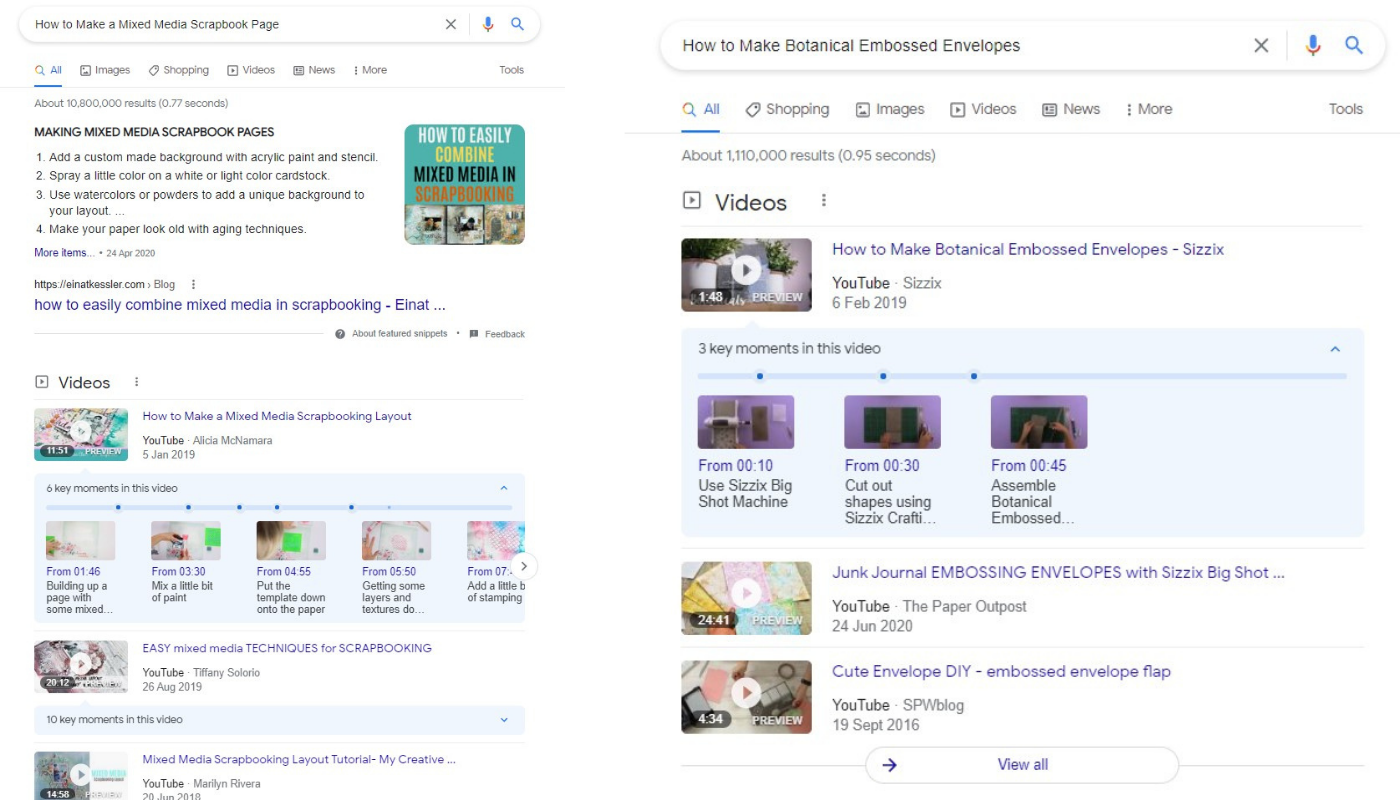1400x800 pixels.
Task: Click Feedback text link under snippet
Action: 505,334
